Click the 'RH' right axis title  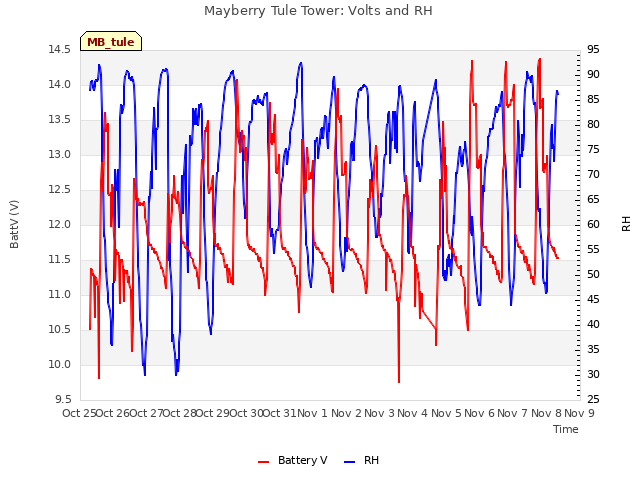[626, 224]
